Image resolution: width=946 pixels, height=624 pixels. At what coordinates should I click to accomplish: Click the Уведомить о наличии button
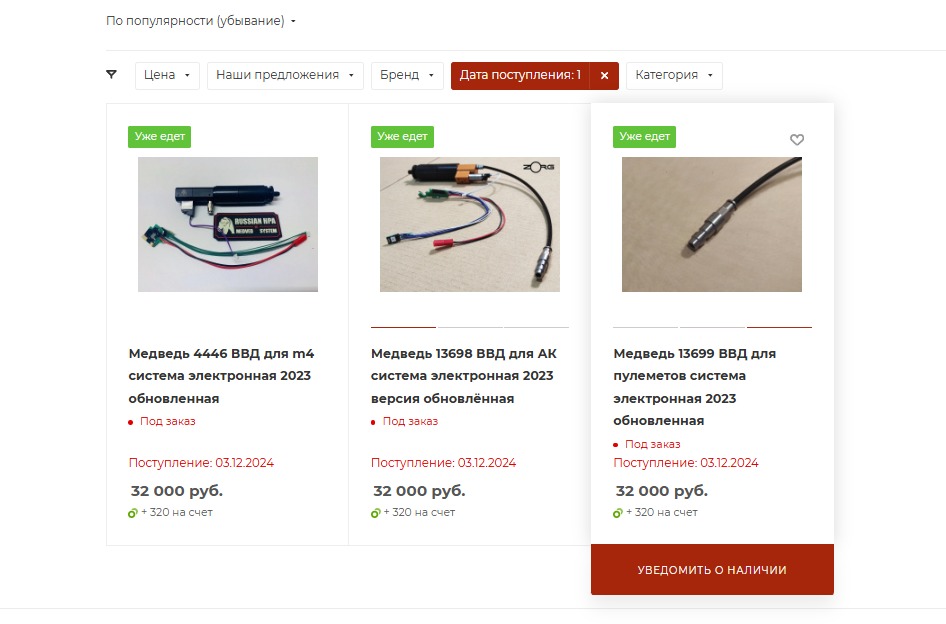pyautogui.click(x=712, y=570)
